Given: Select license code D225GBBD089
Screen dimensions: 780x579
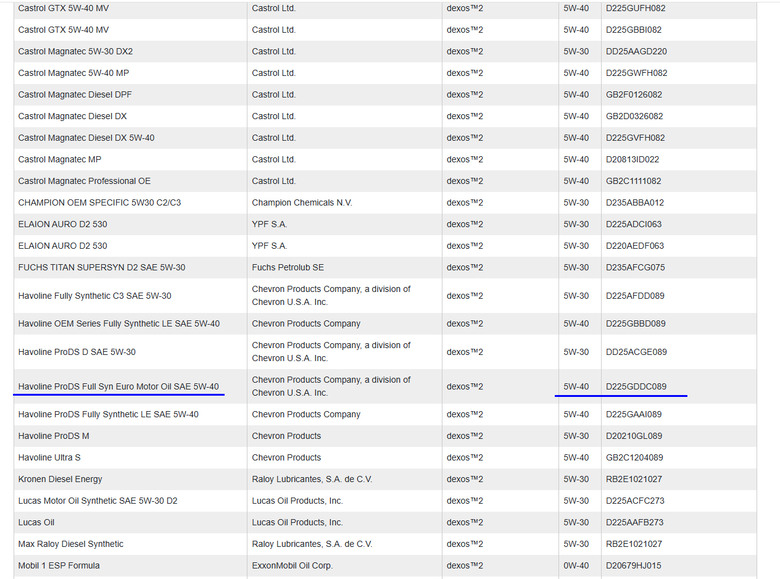Looking at the screenshot, I should pyautogui.click(x=635, y=324).
